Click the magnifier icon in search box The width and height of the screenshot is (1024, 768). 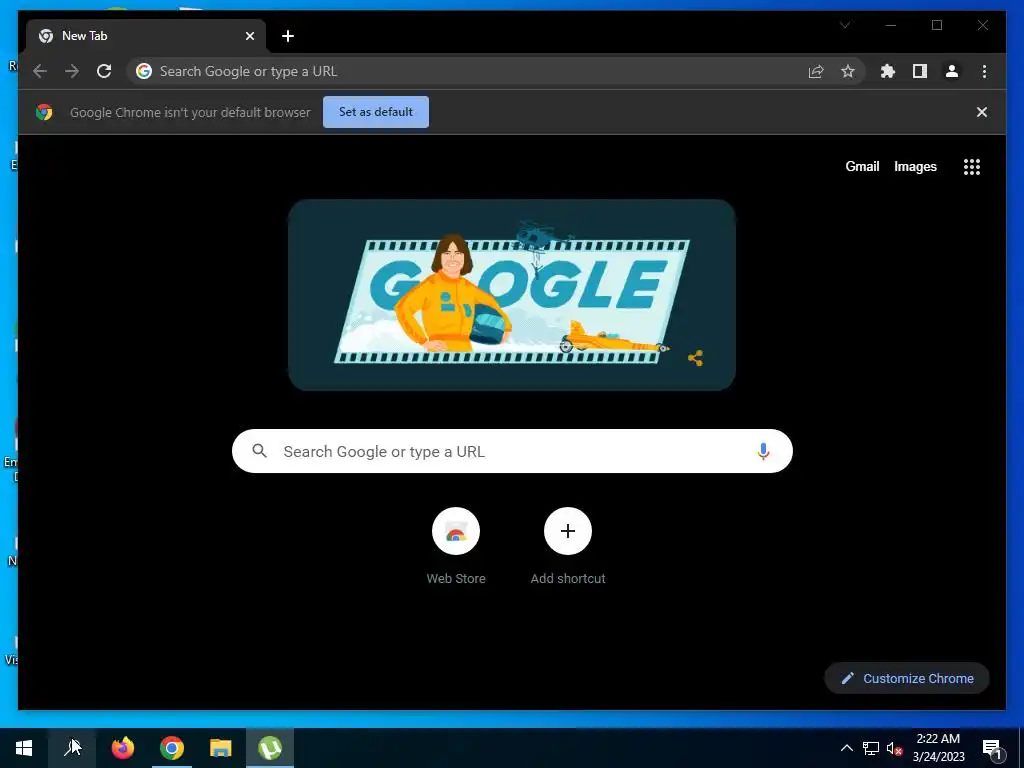click(x=259, y=451)
